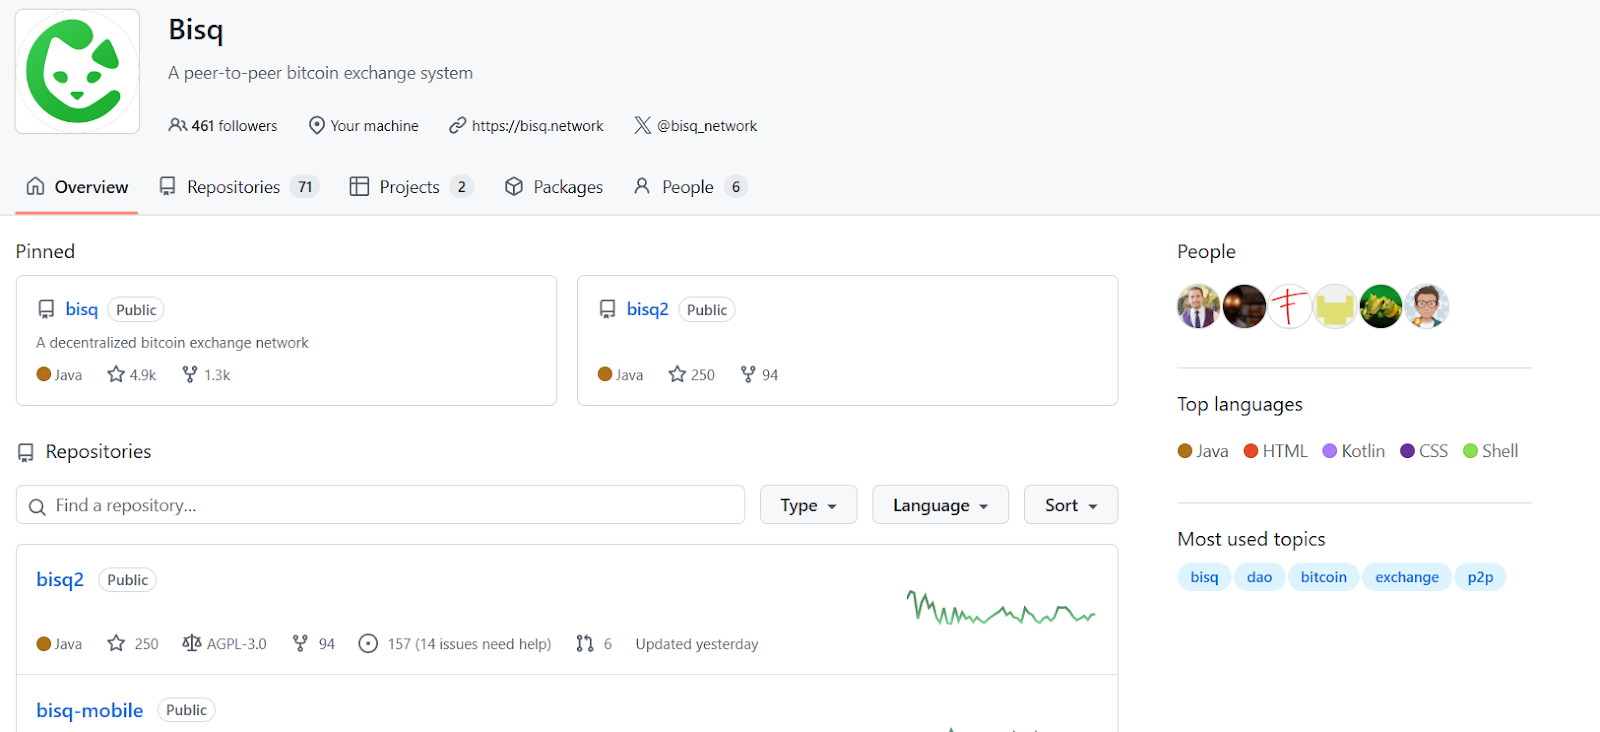The image size is (1600, 732).
Task: Select the bisq topic tag
Action: 1204,577
